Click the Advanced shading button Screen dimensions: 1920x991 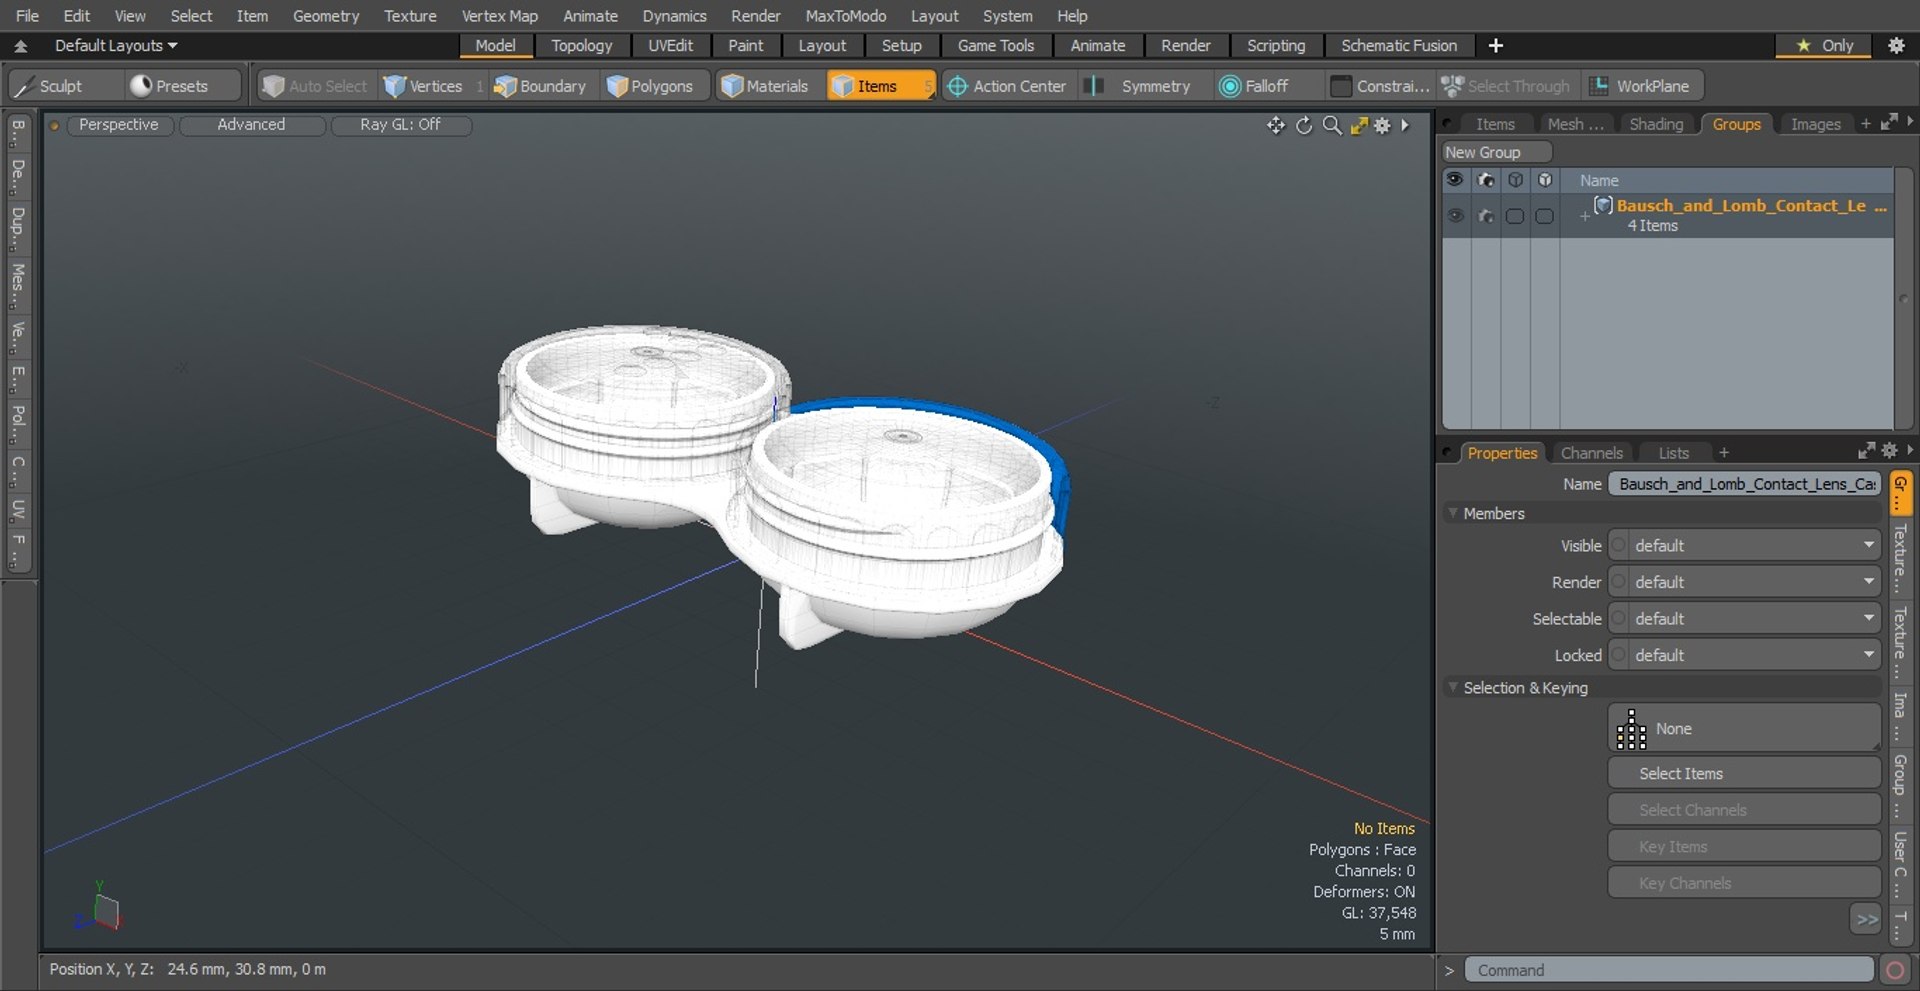[x=251, y=125]
